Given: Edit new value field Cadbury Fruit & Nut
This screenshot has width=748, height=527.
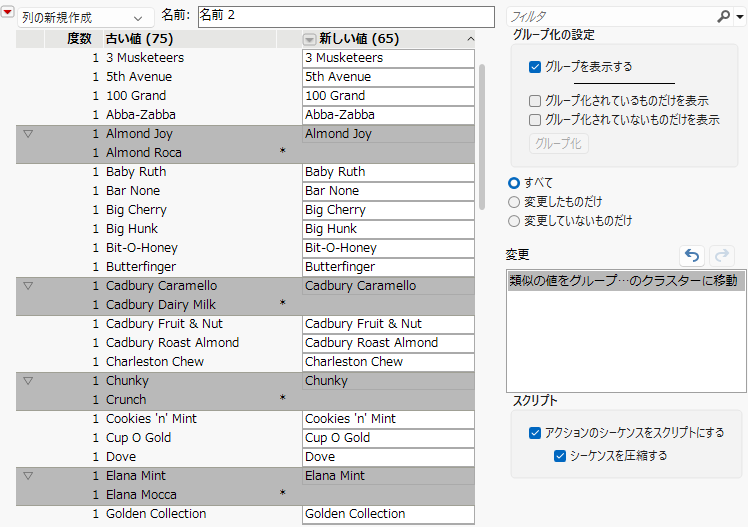Looking at the screenshot, I should coord(388,324).
